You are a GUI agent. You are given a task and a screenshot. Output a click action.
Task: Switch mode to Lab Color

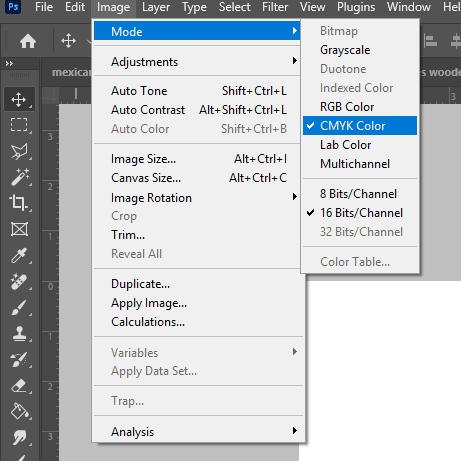point(360,145)
